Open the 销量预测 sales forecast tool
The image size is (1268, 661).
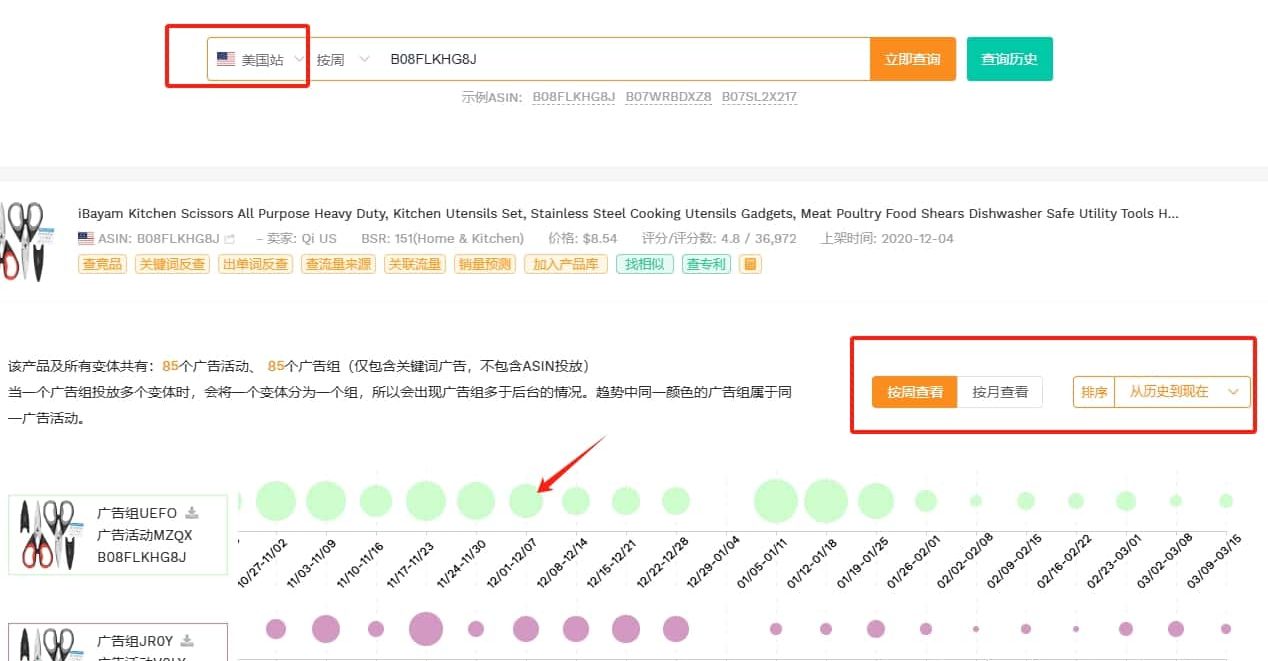484,265
